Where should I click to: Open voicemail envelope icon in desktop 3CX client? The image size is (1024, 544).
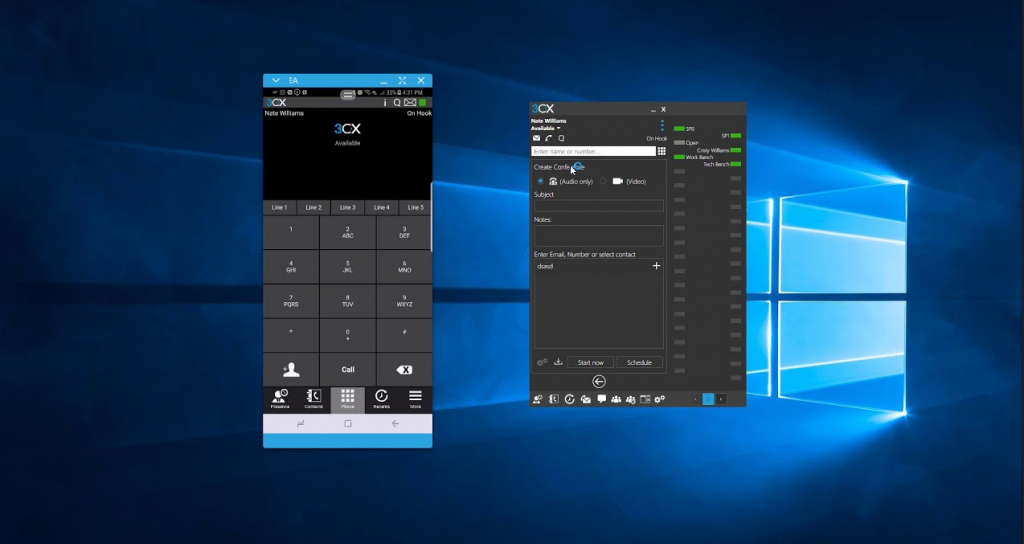(536, 138)
